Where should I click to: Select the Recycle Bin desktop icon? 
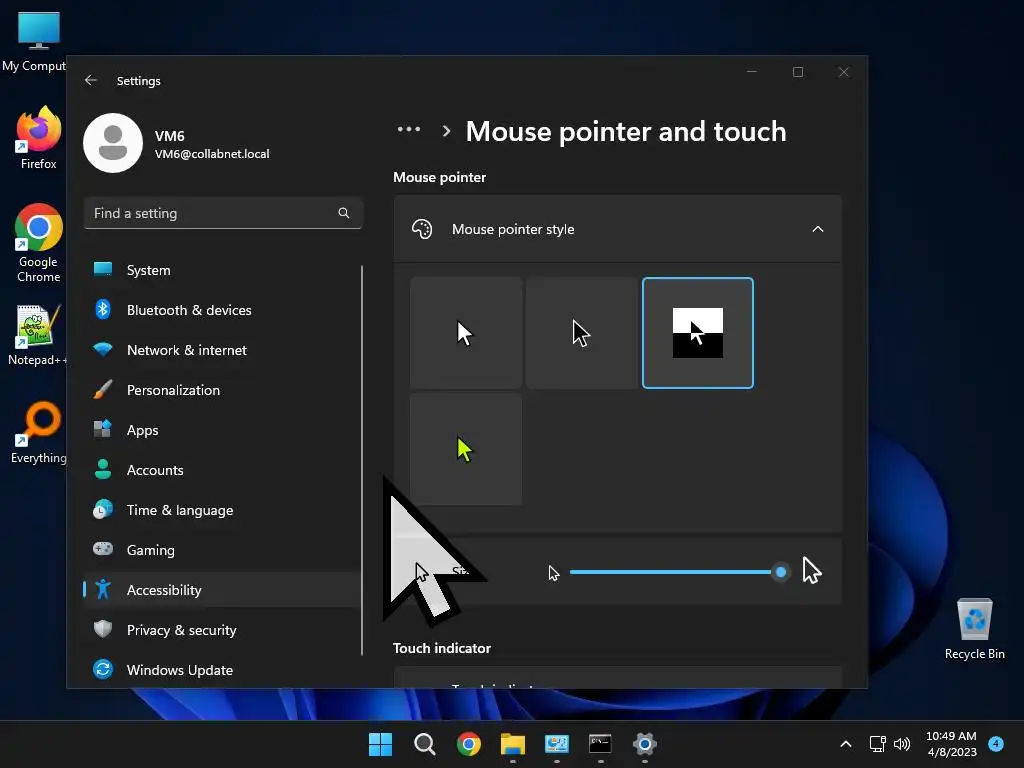pos(974,629)
